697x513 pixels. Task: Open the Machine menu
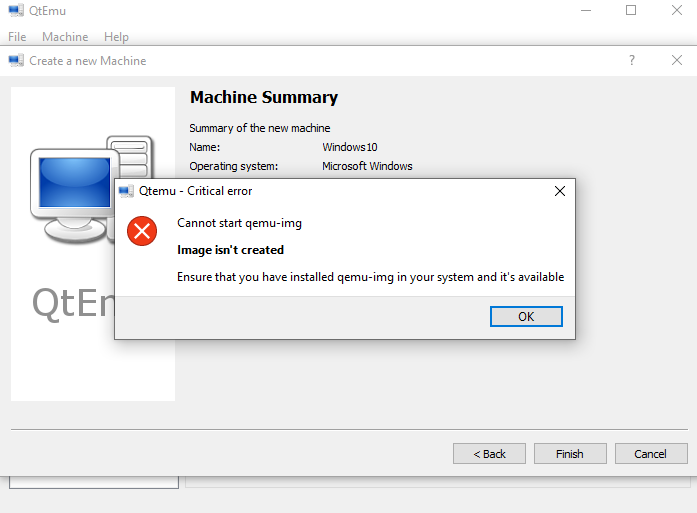(65, 37)
